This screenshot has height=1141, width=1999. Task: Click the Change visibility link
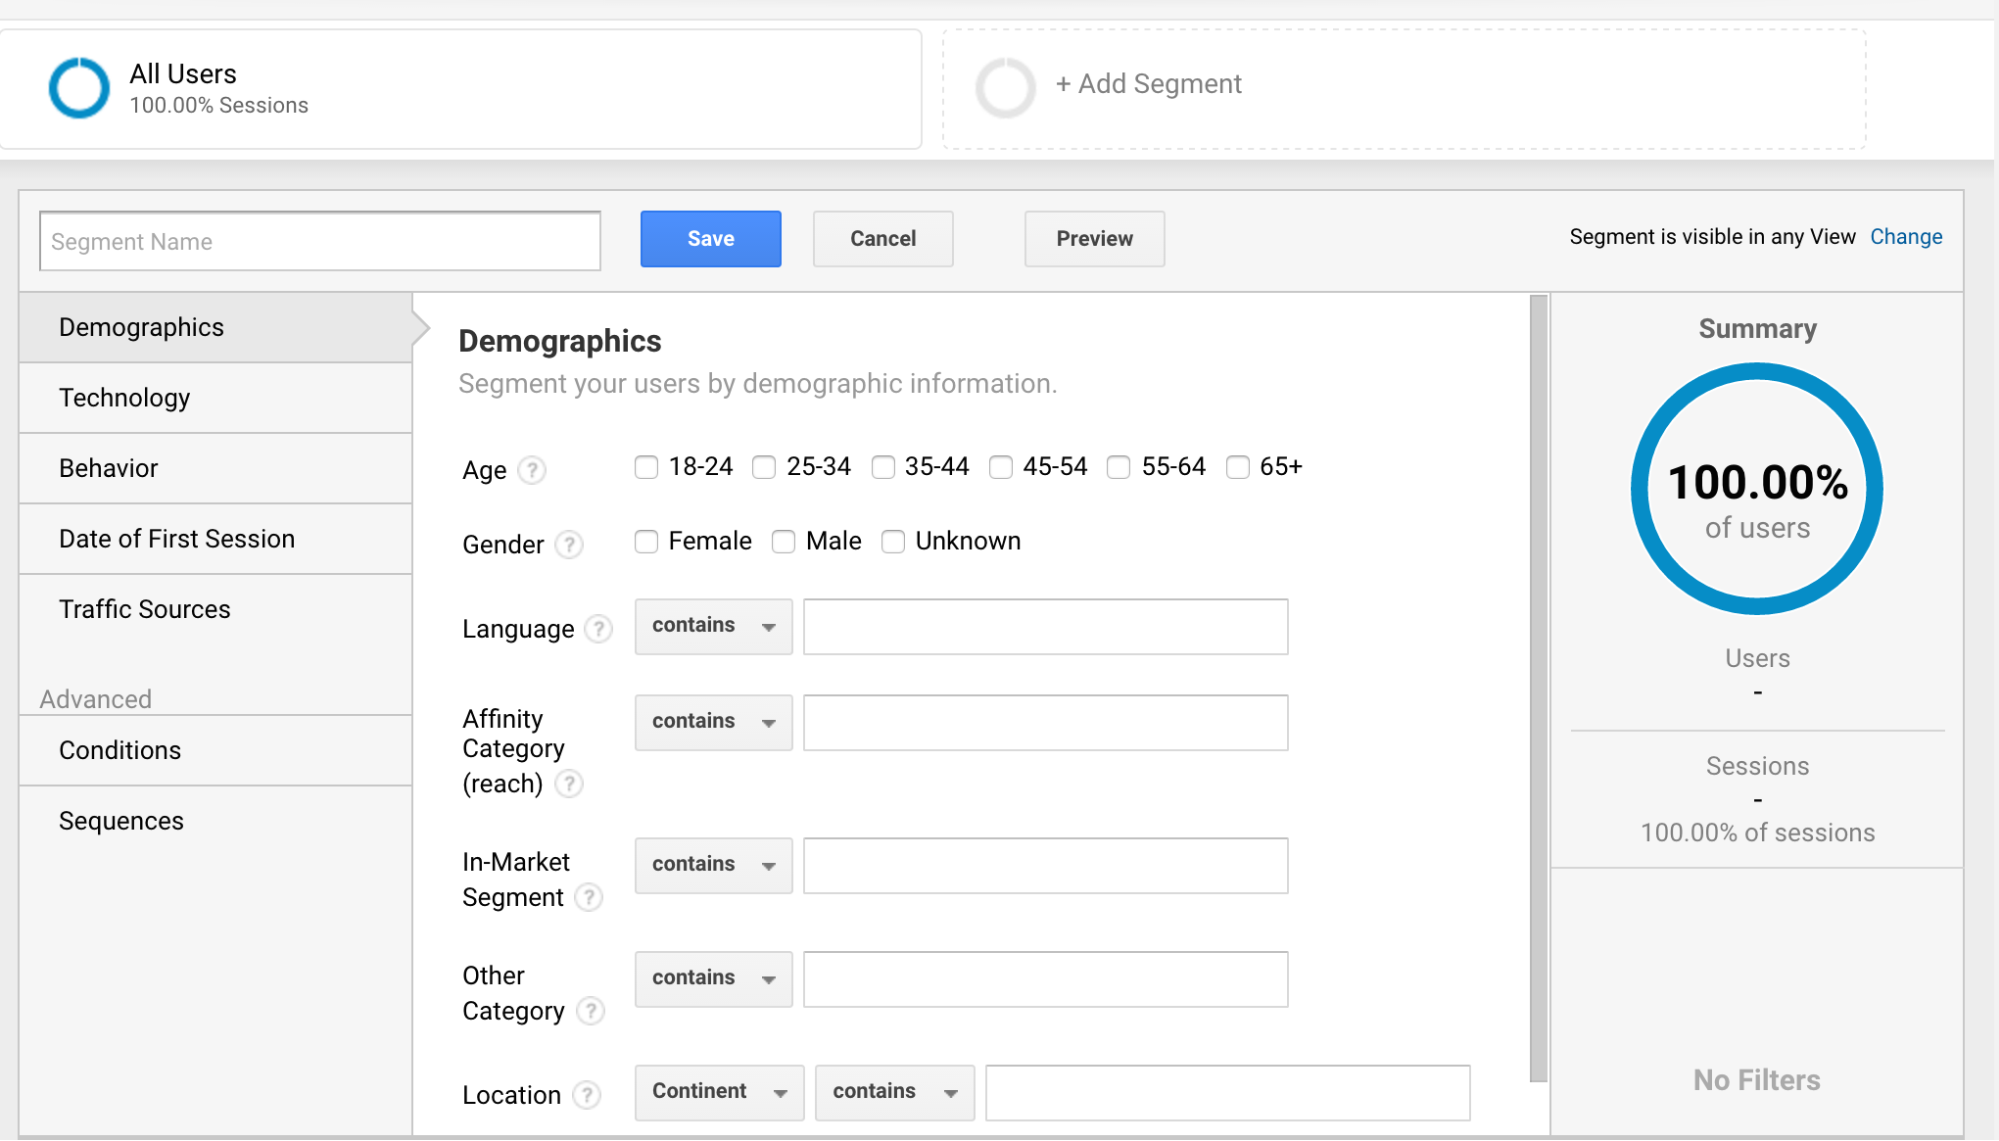[1905, 237]
